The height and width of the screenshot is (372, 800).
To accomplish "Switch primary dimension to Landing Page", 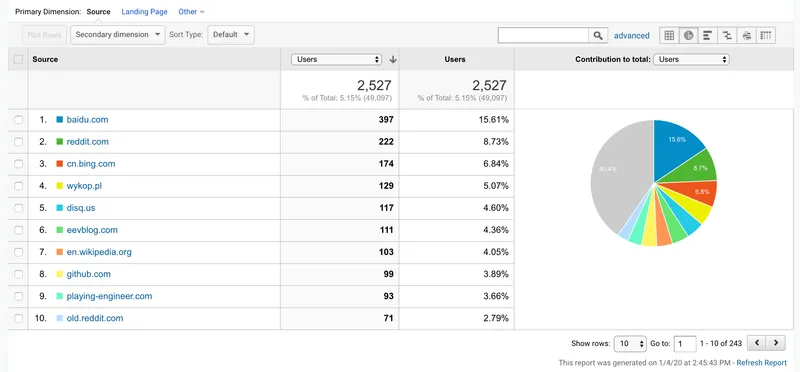I will (144, 11).
